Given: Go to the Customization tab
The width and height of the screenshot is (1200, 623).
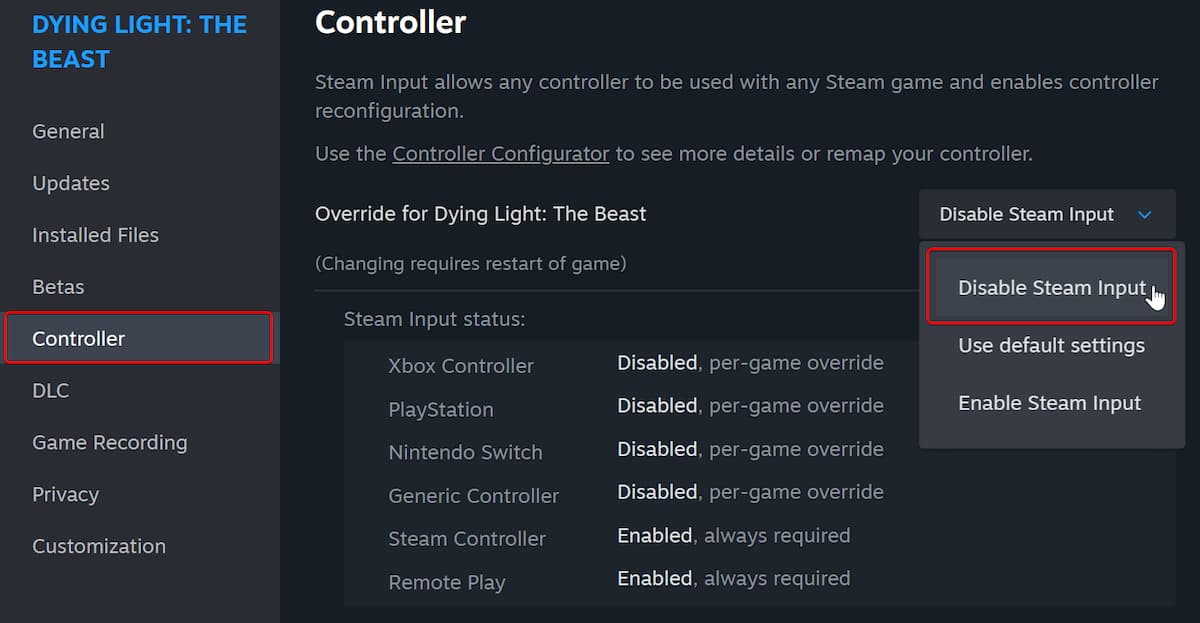Looking at the screenshot, I should [x=99, y=546].
